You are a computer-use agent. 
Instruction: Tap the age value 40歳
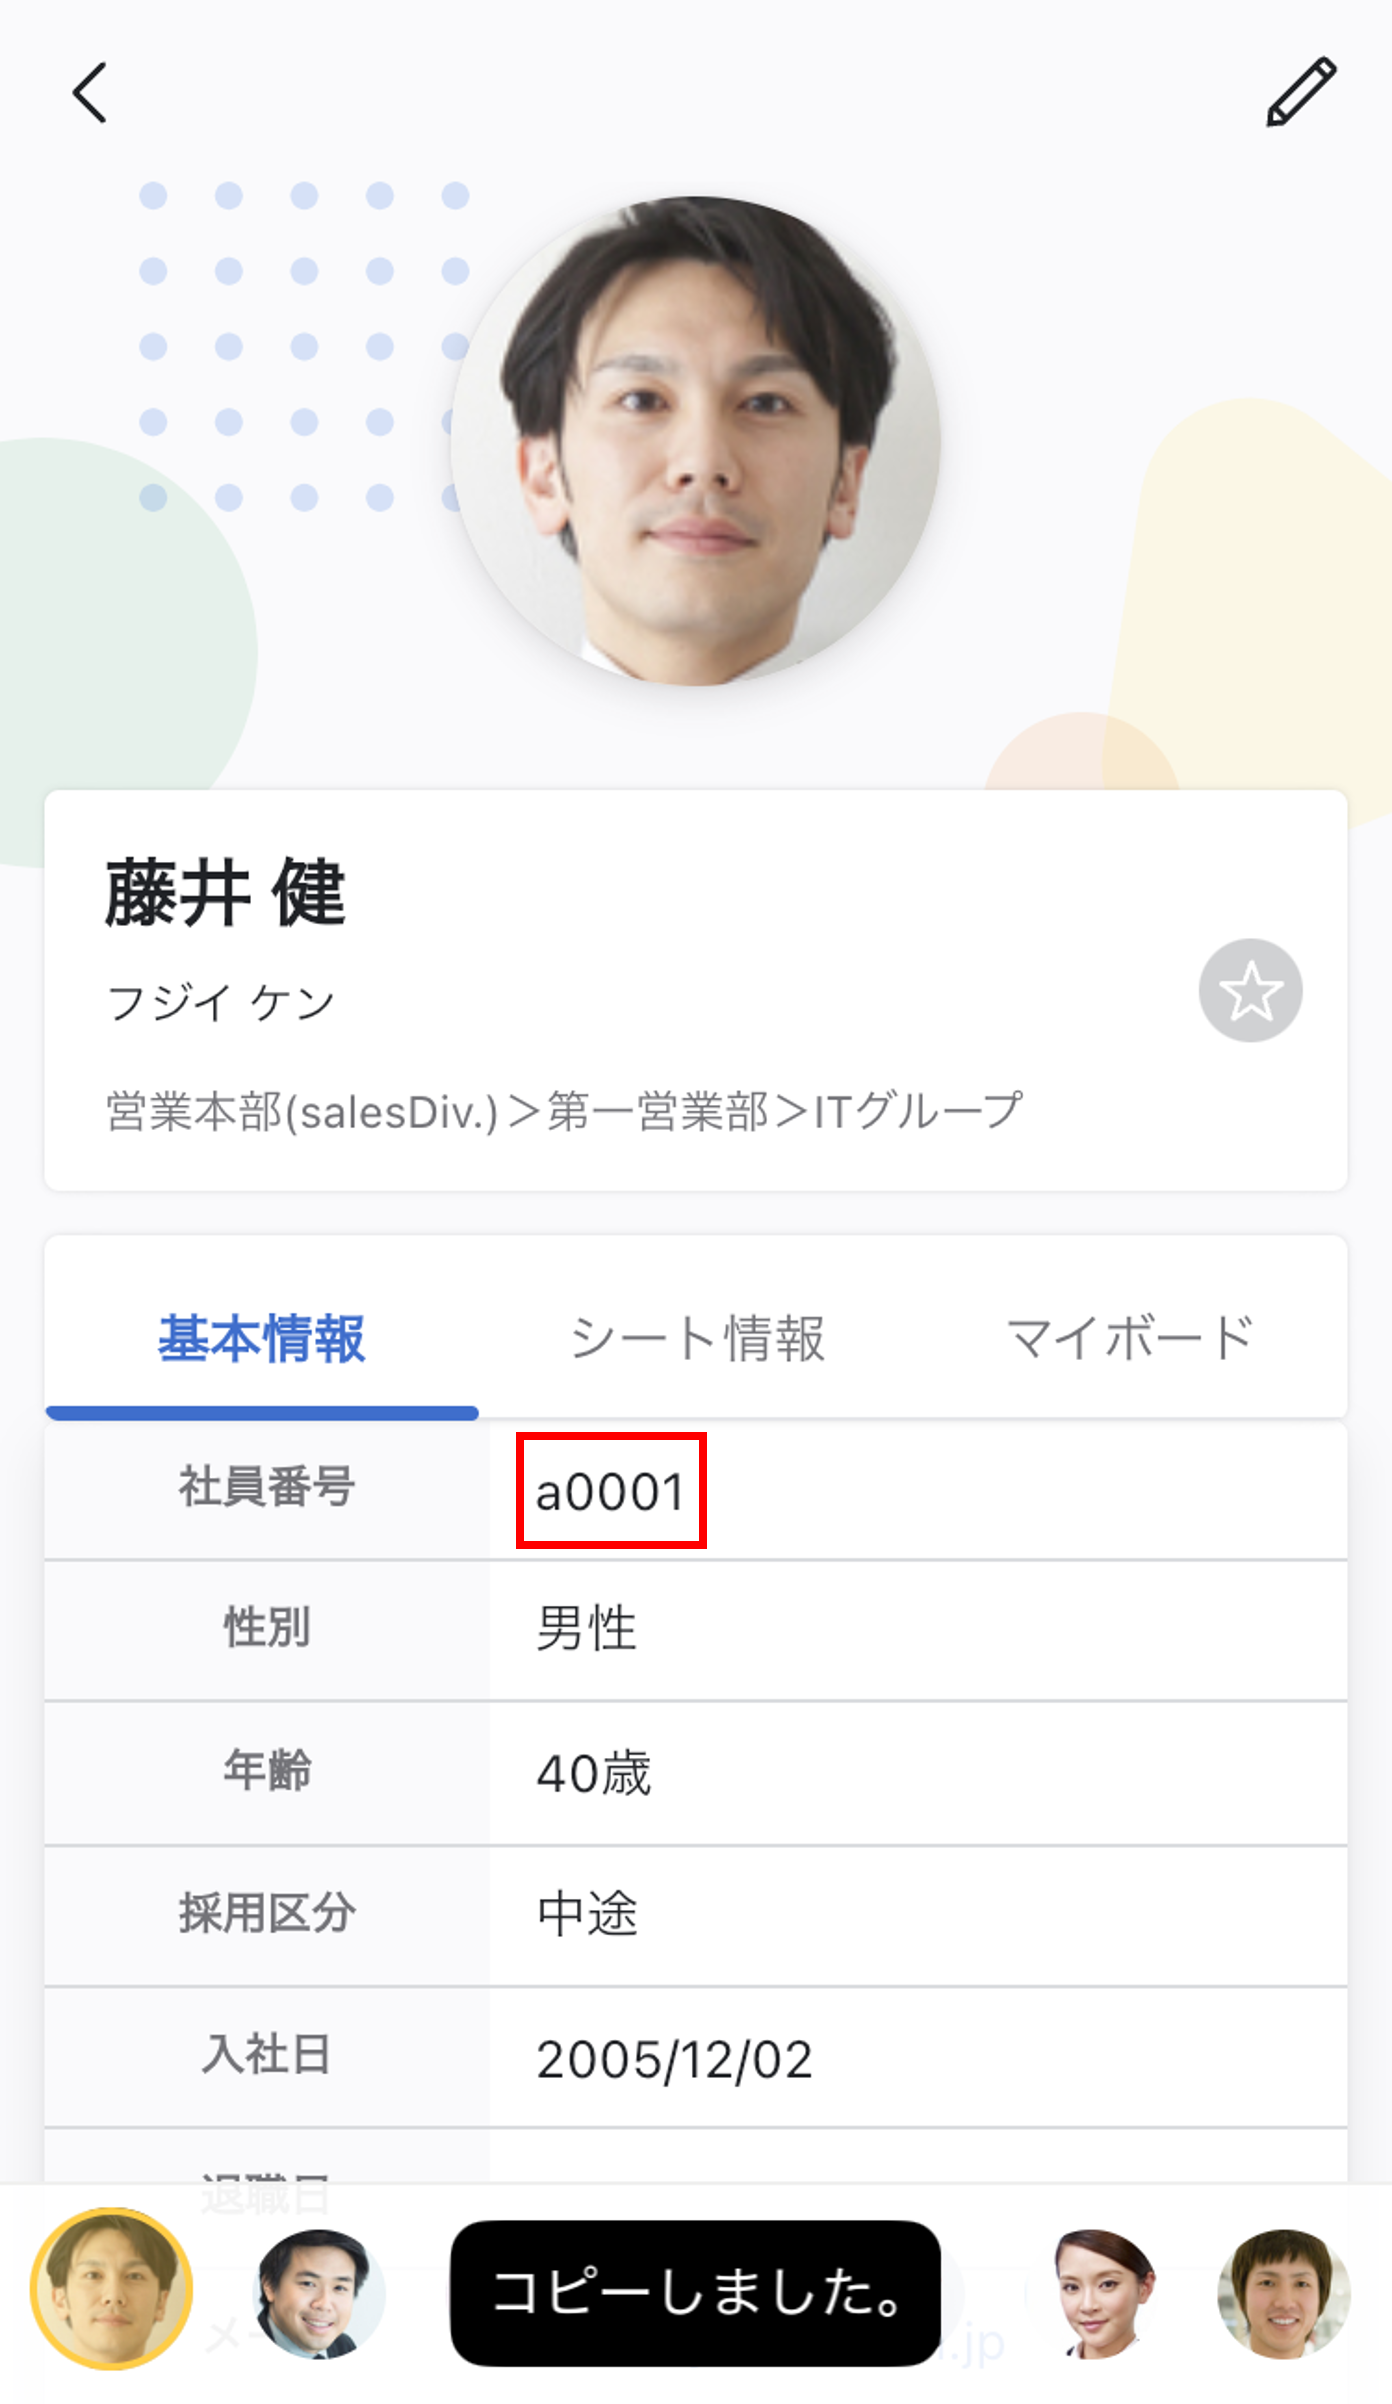click(x=594, y=1773)
